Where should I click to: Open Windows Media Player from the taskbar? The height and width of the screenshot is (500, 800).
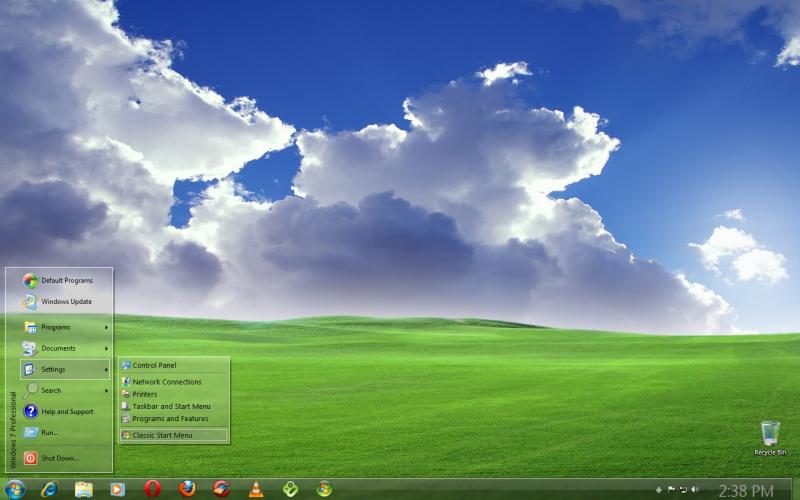point(117,489)
